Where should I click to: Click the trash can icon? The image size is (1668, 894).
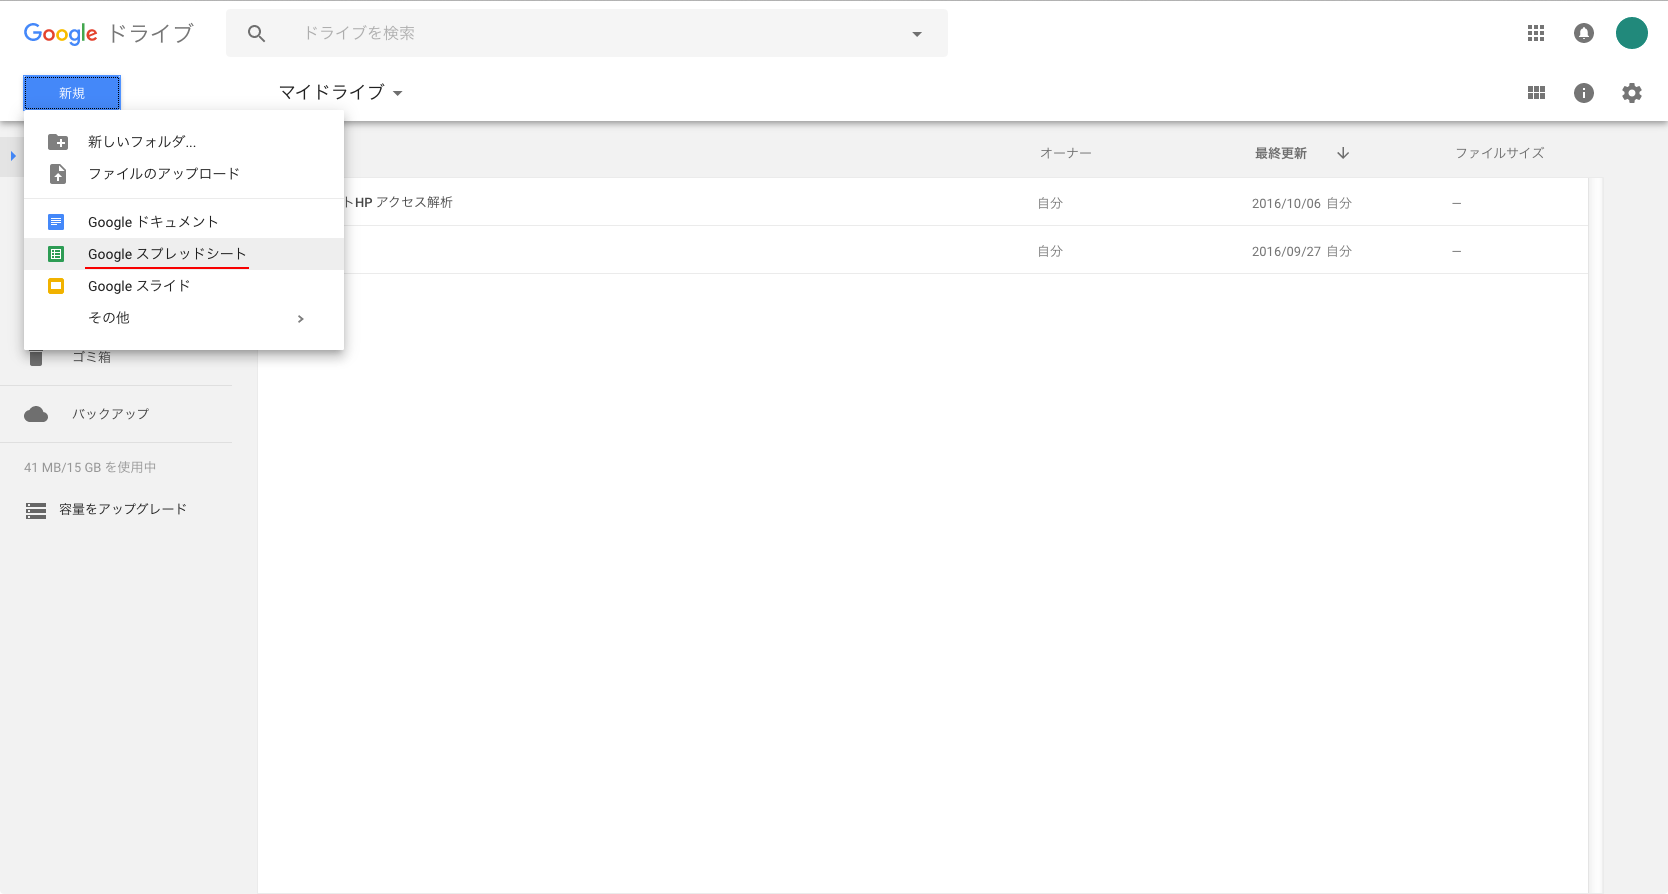click(36, 358)
